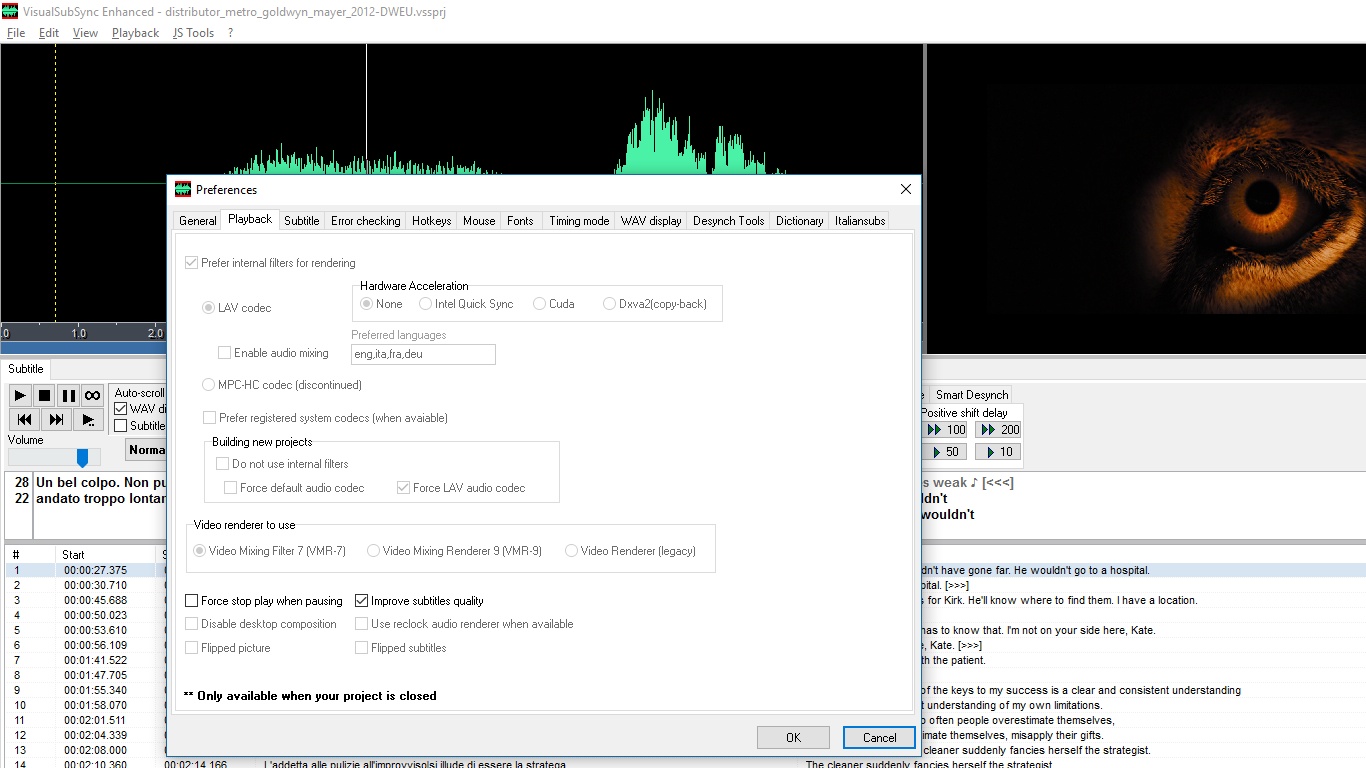
Task: Switch to the Desynch Tools tab
Action: 729,221
